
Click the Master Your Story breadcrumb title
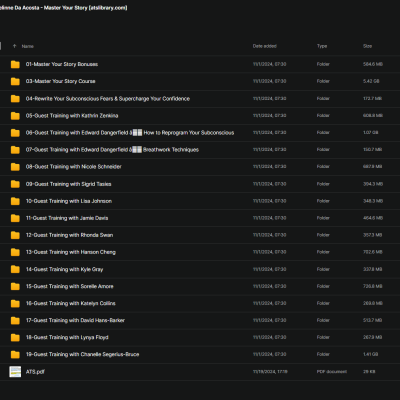coord(63,8)
